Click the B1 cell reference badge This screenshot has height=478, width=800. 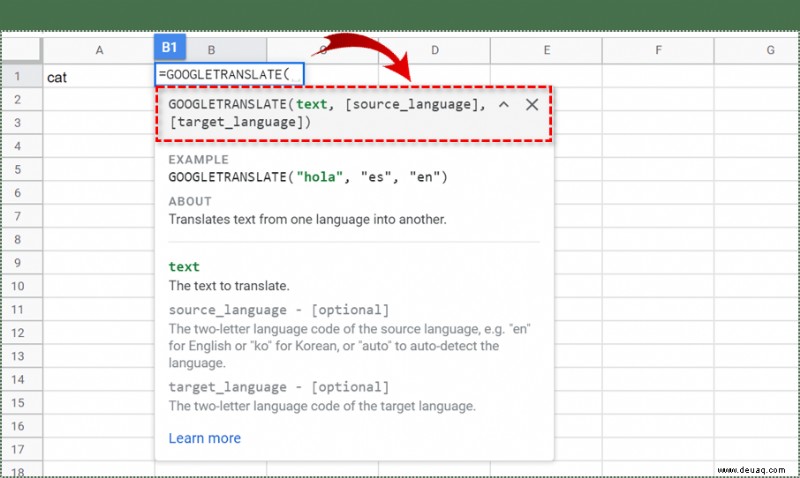point(169,47)
